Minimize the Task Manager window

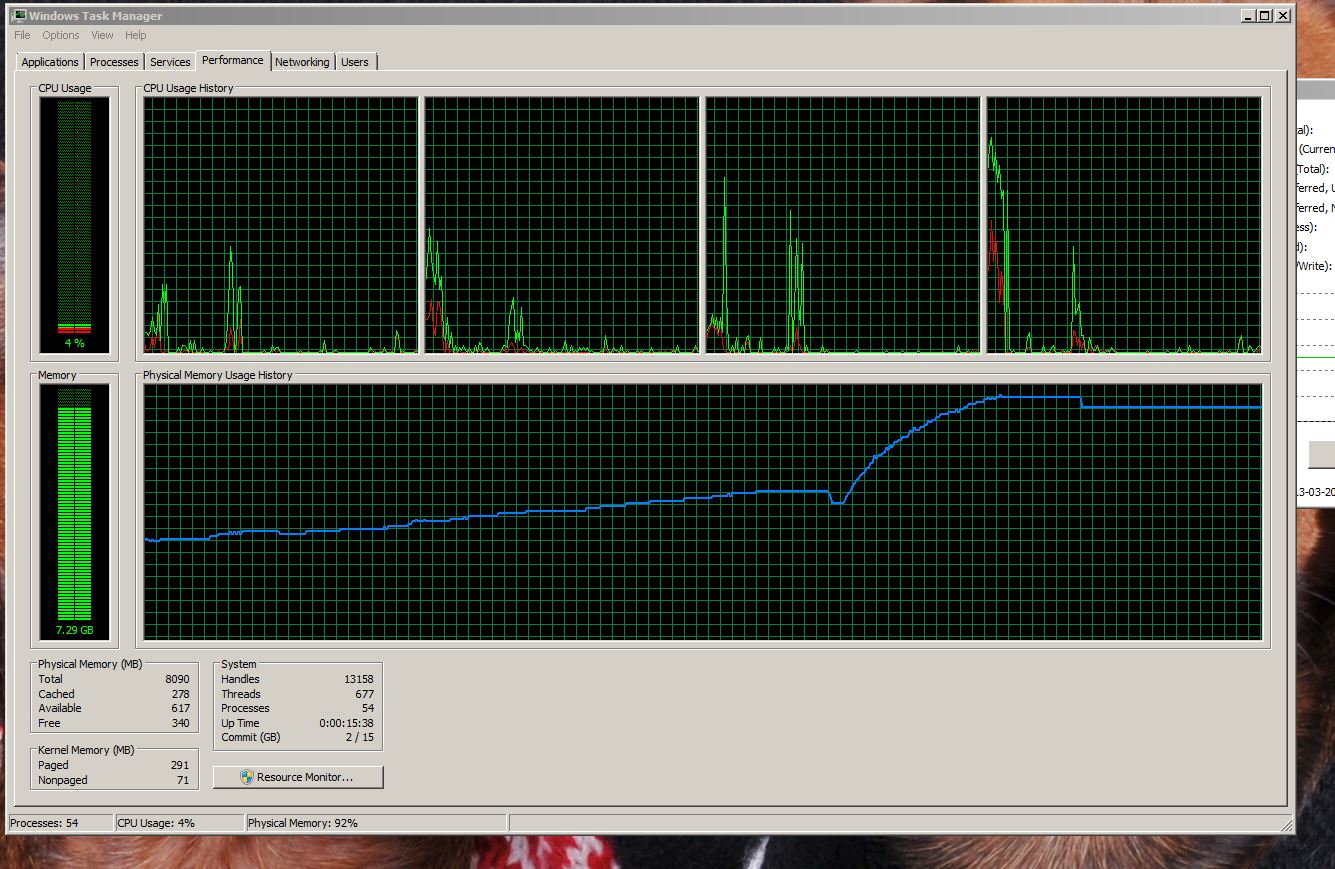(1248, 16)
